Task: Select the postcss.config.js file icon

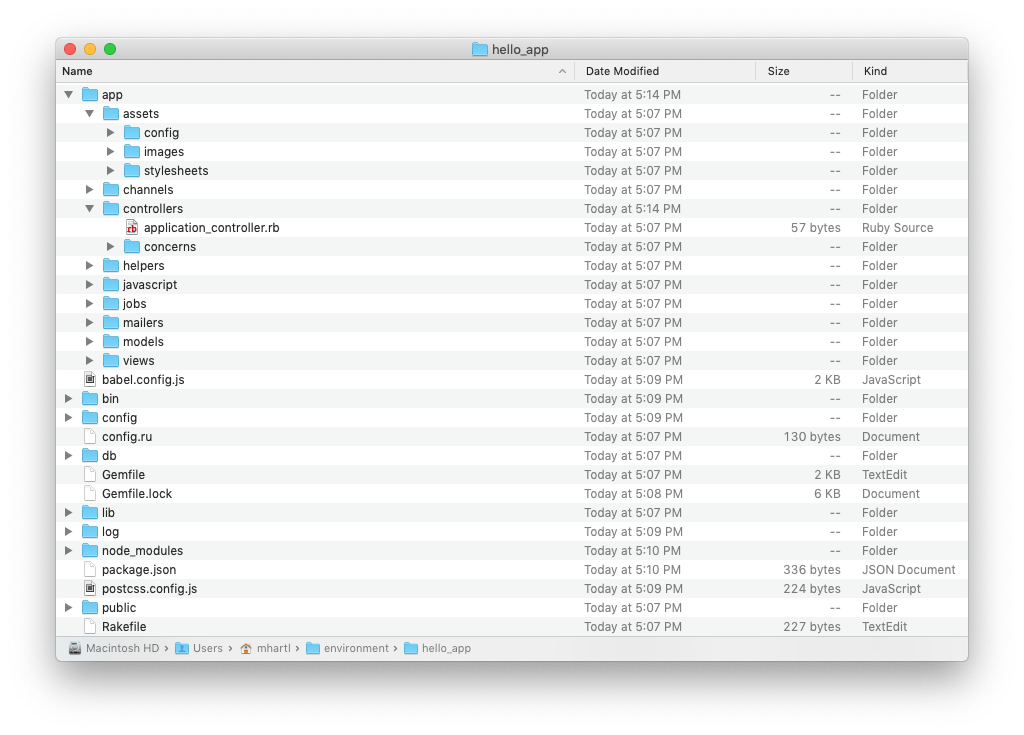Action: 90,588
